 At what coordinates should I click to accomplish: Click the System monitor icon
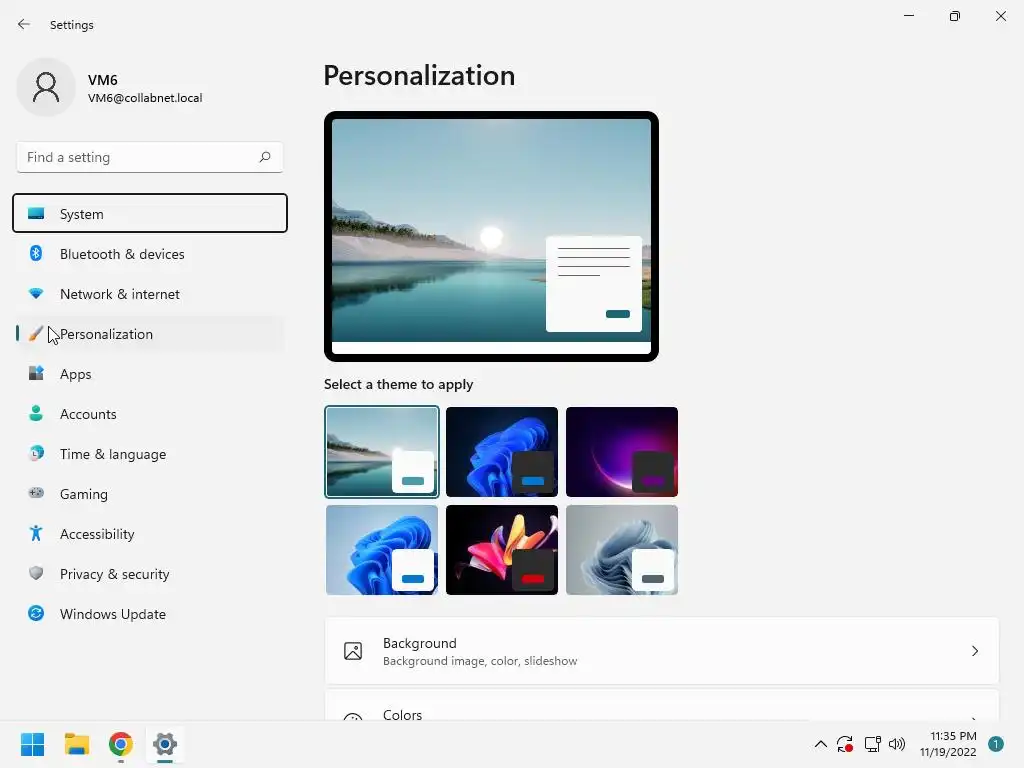click(x=36, y=214)
